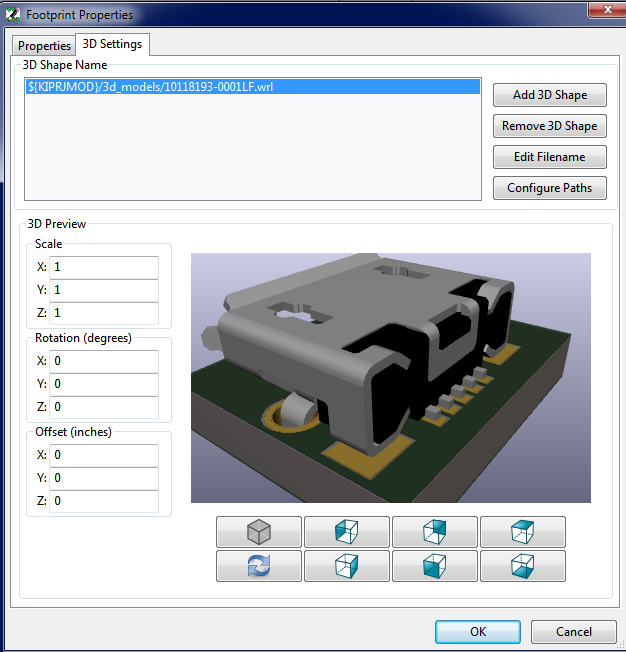Click Remove 3D Shape button
This screenshot has height=652, width=626.
click(549, 126)
